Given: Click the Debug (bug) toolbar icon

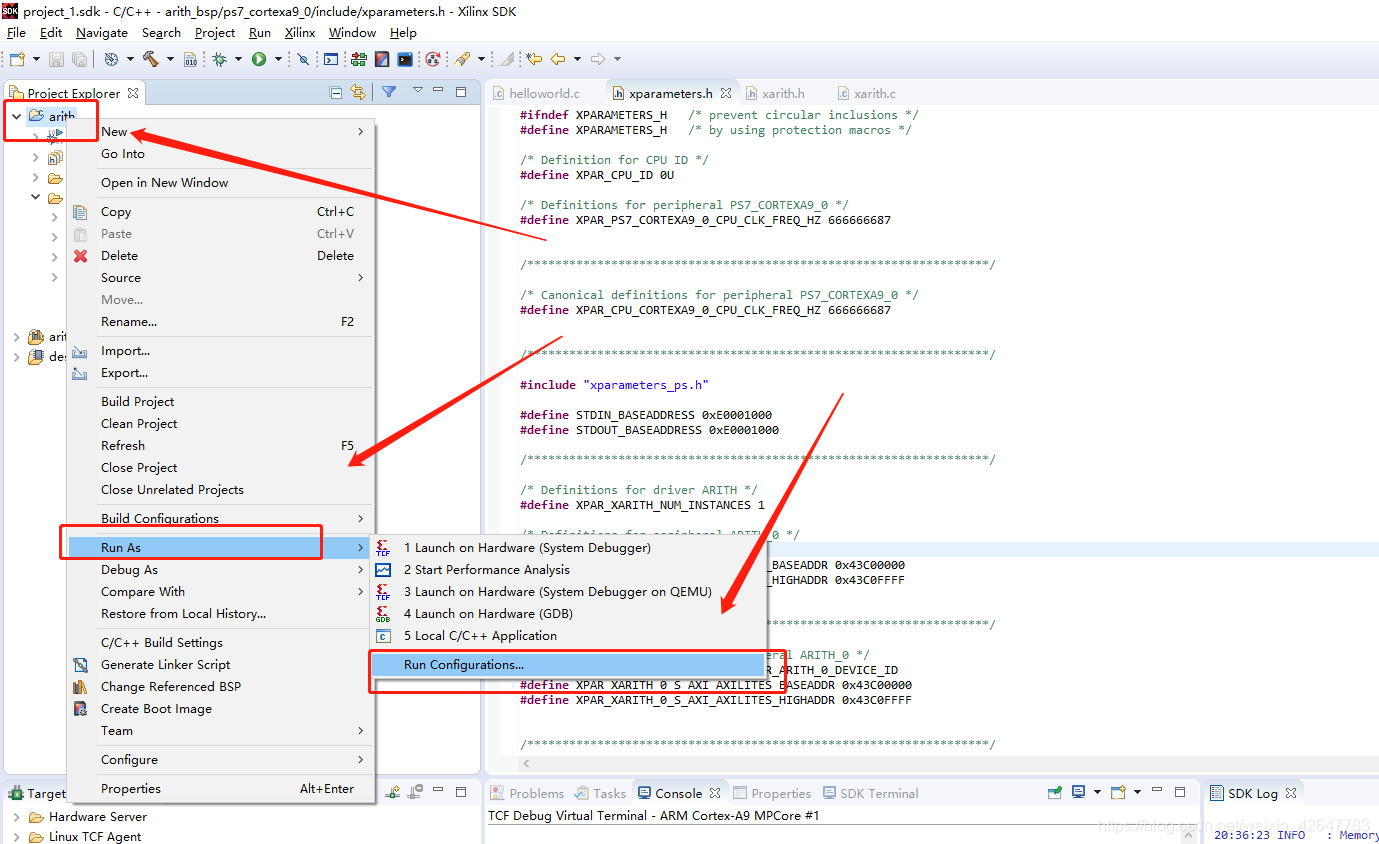Looking at the screenshot, I should (x=219, y=60).
